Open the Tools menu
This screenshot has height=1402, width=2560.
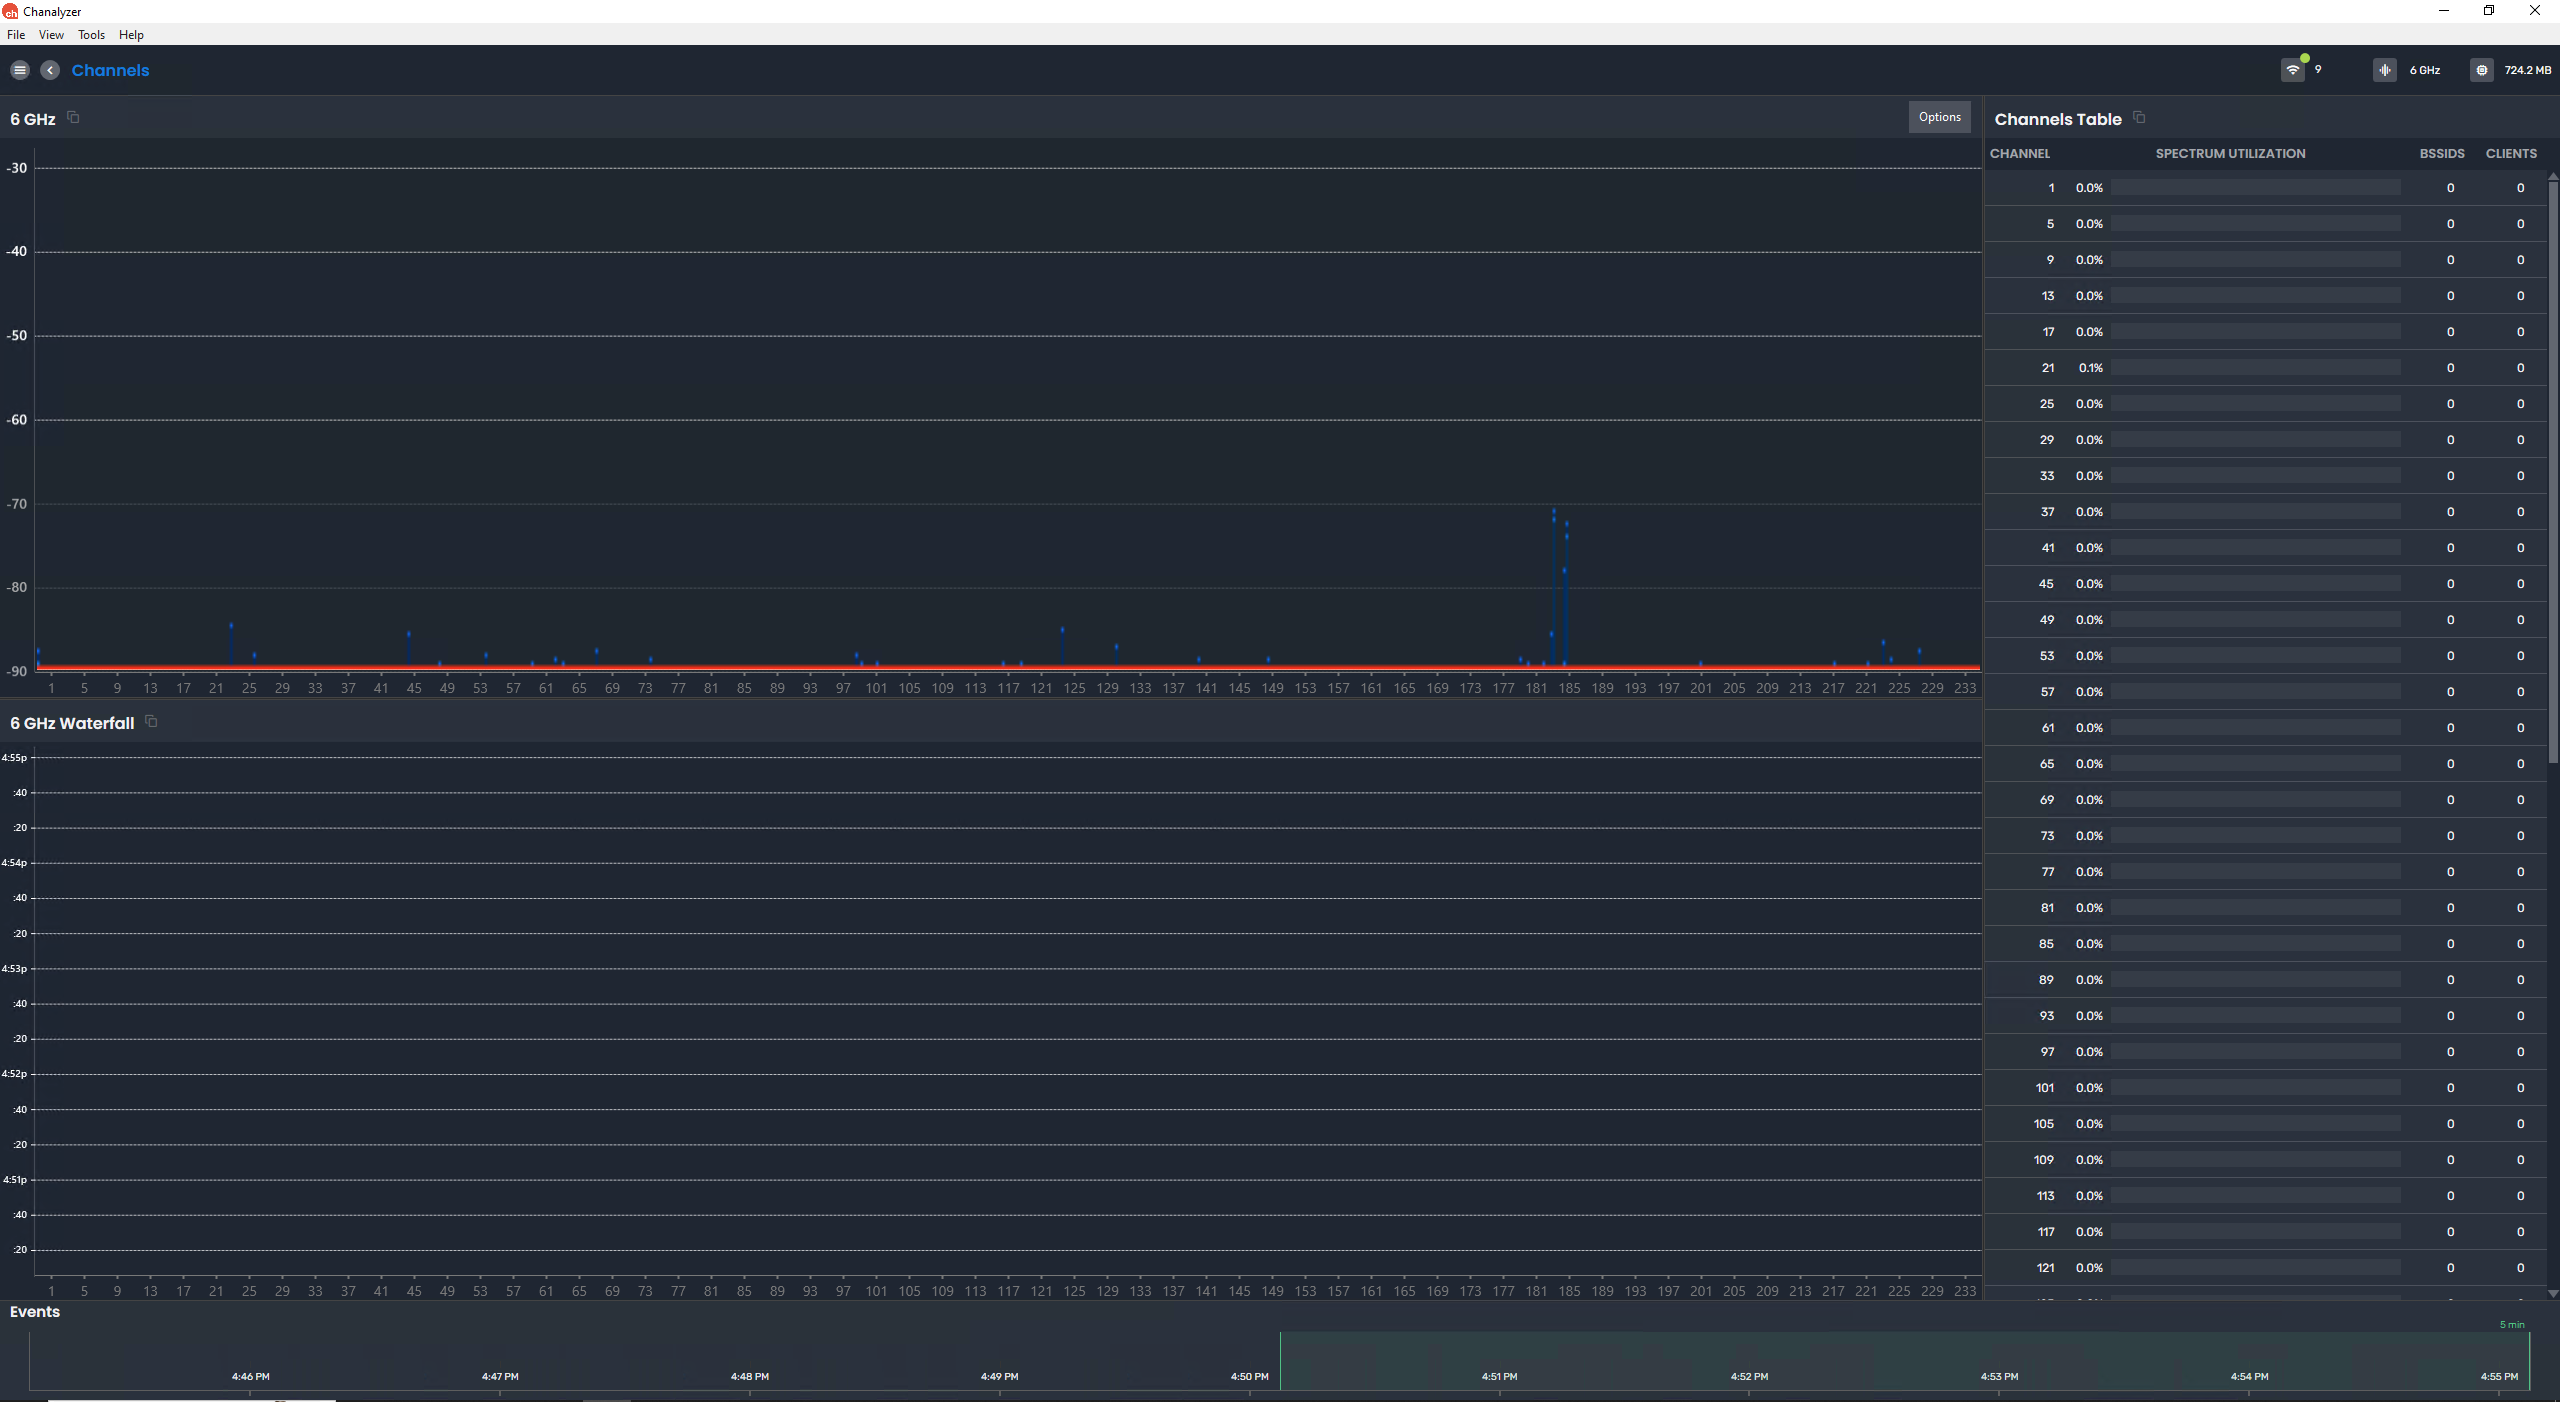tap(91, 34)
